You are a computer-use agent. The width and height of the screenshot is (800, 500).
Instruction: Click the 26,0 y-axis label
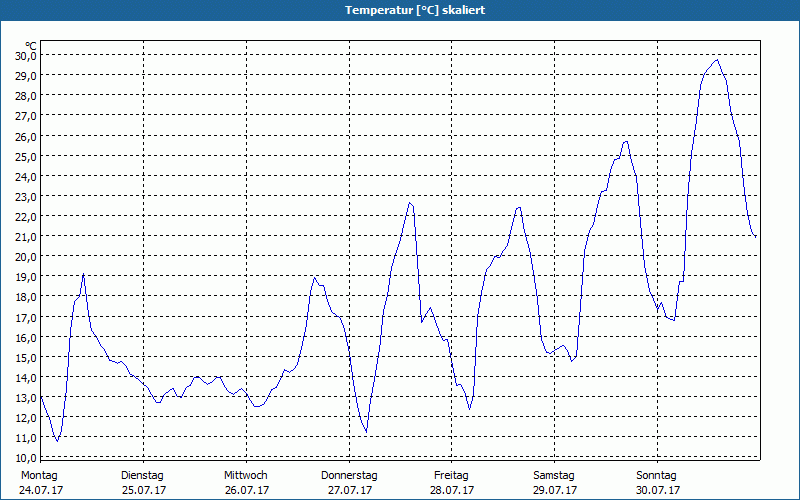pos(26,137)
